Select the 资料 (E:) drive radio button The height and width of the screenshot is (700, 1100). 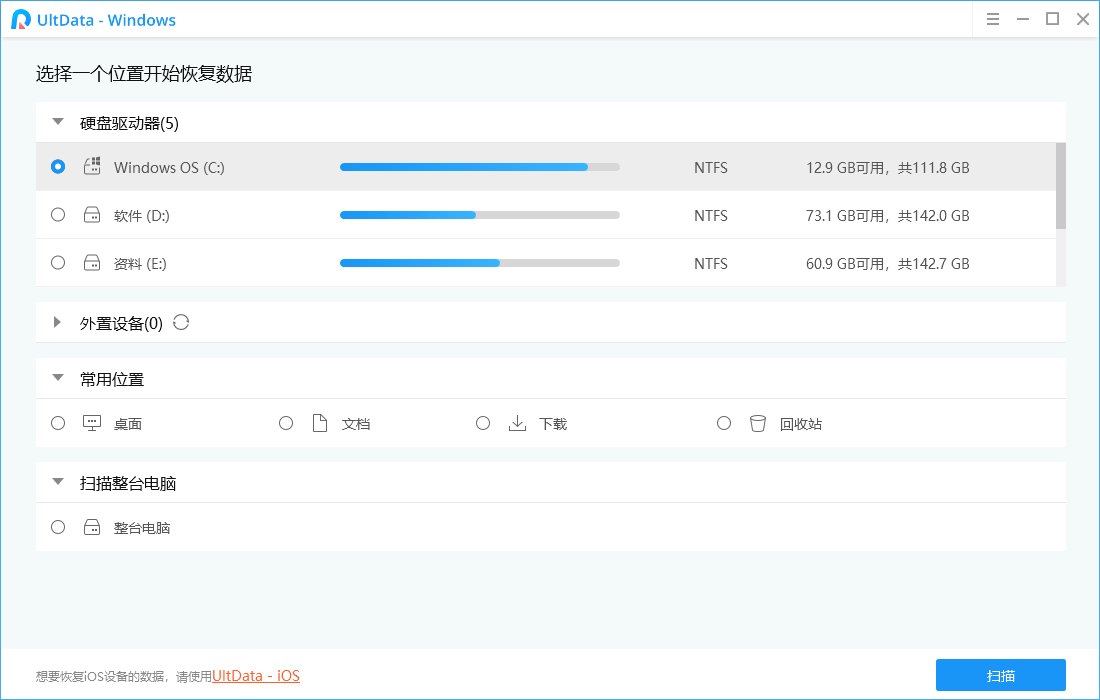57,262
